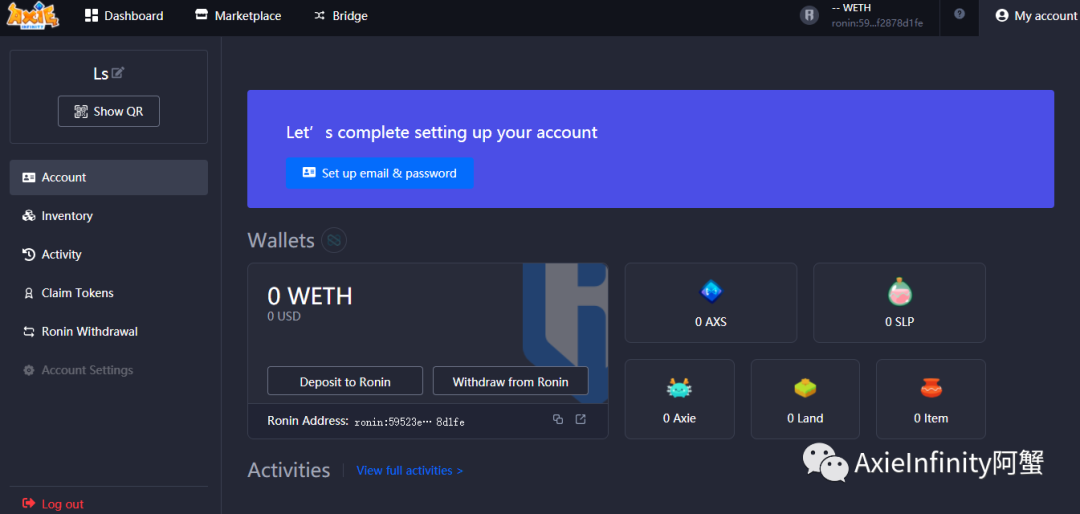
Task: Click the QR code icon
Action: pos(81,112)
